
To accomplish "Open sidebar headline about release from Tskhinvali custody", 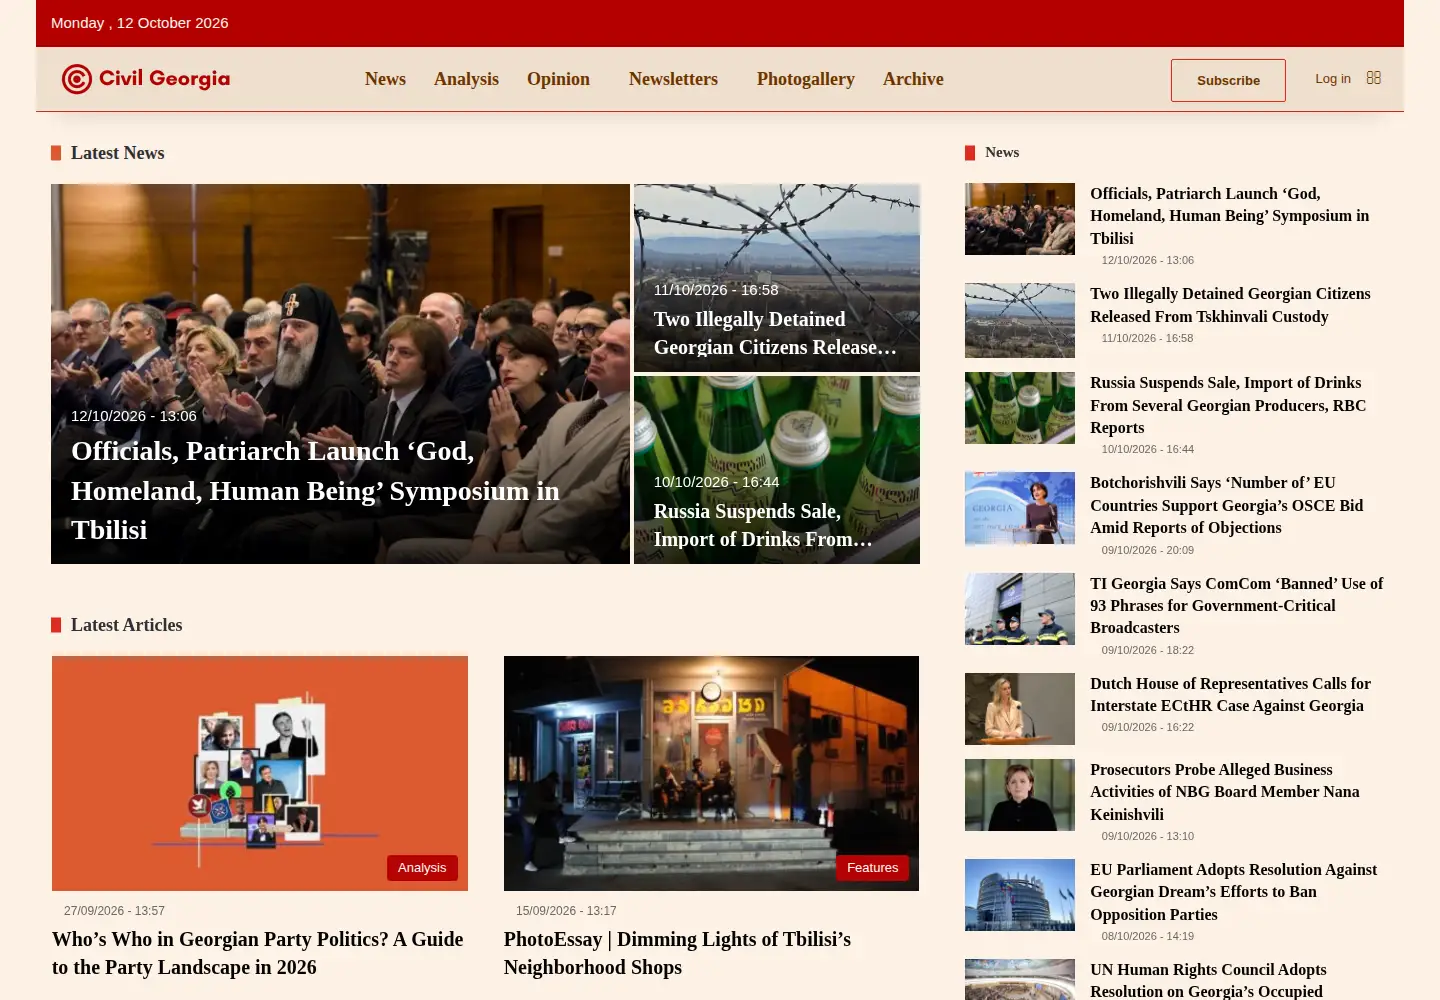I will 1230,305.
